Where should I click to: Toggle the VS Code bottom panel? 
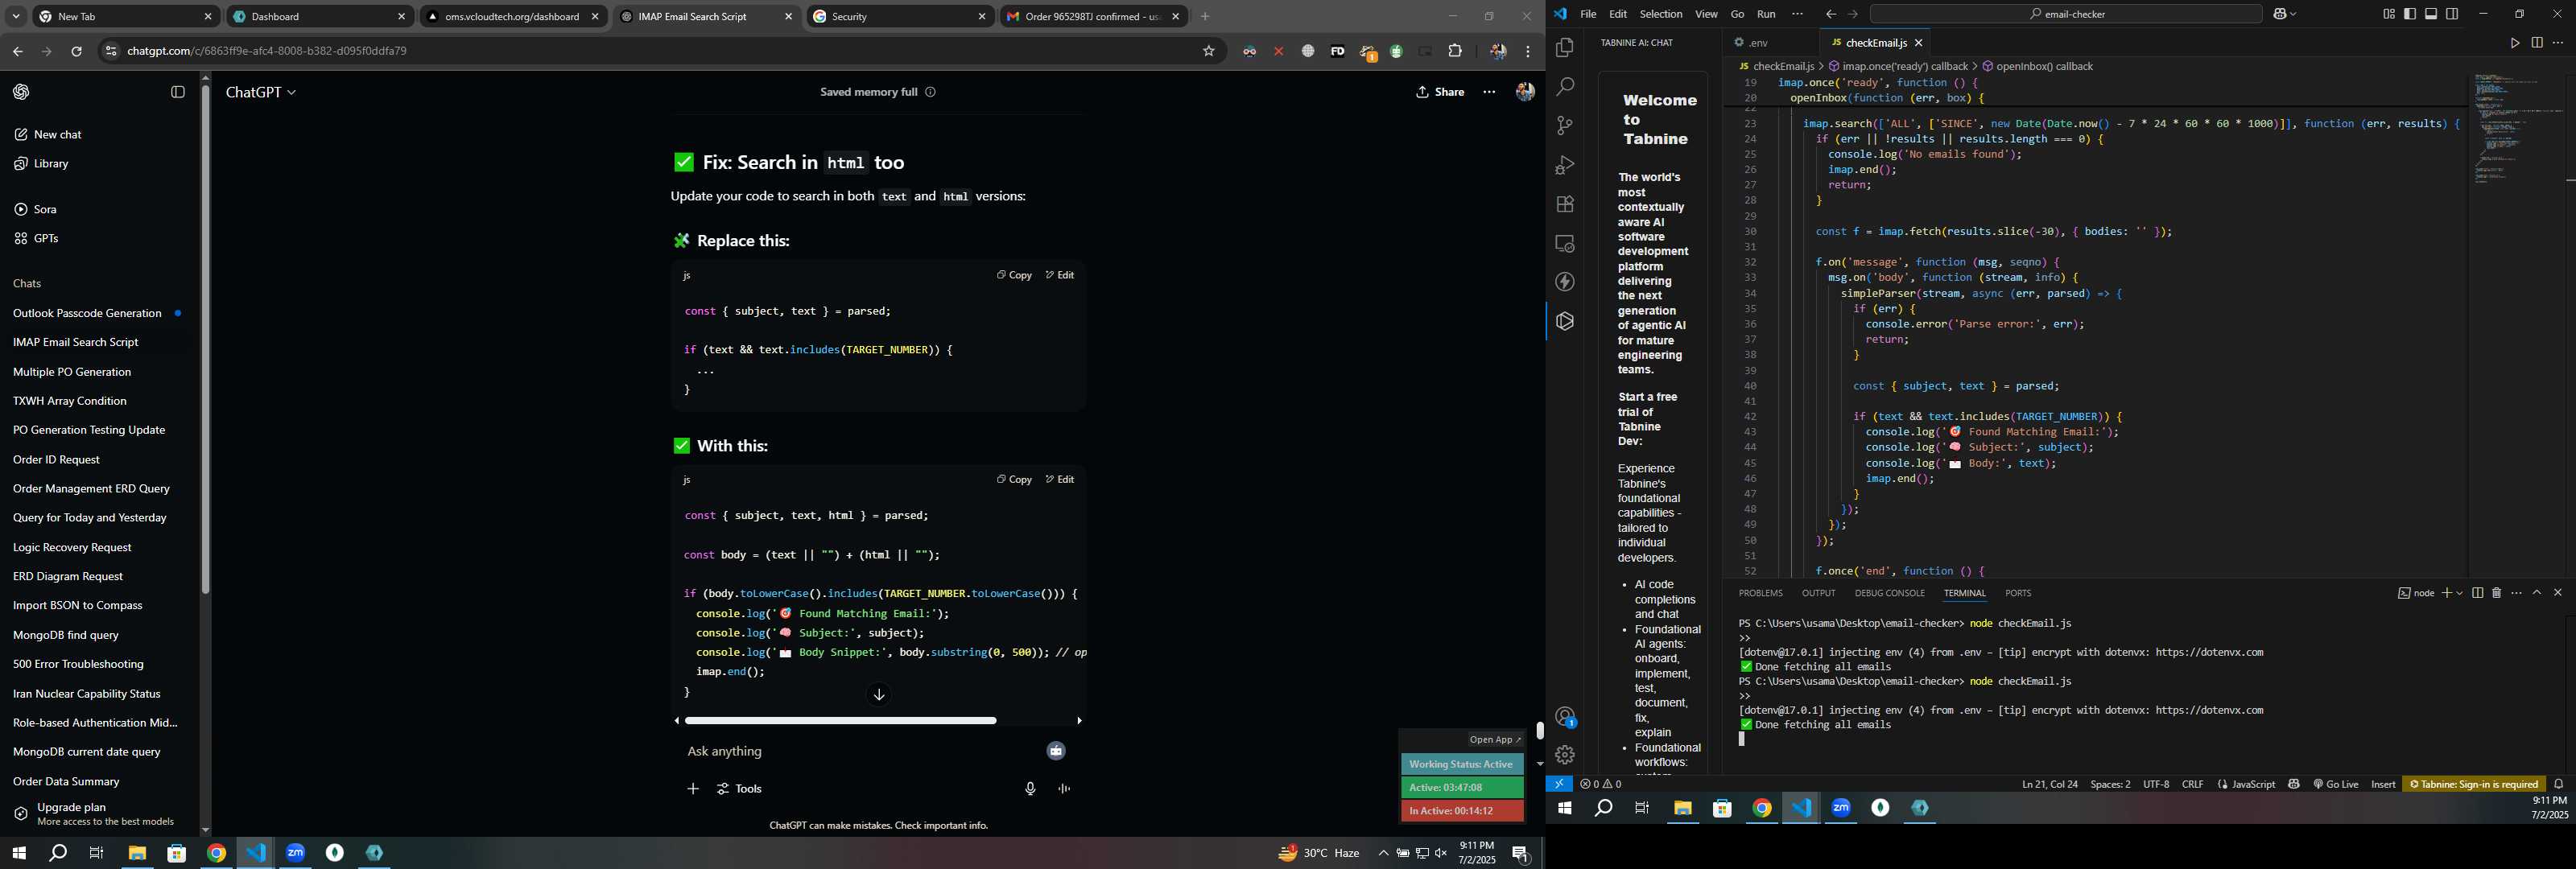click(2431, 14)
